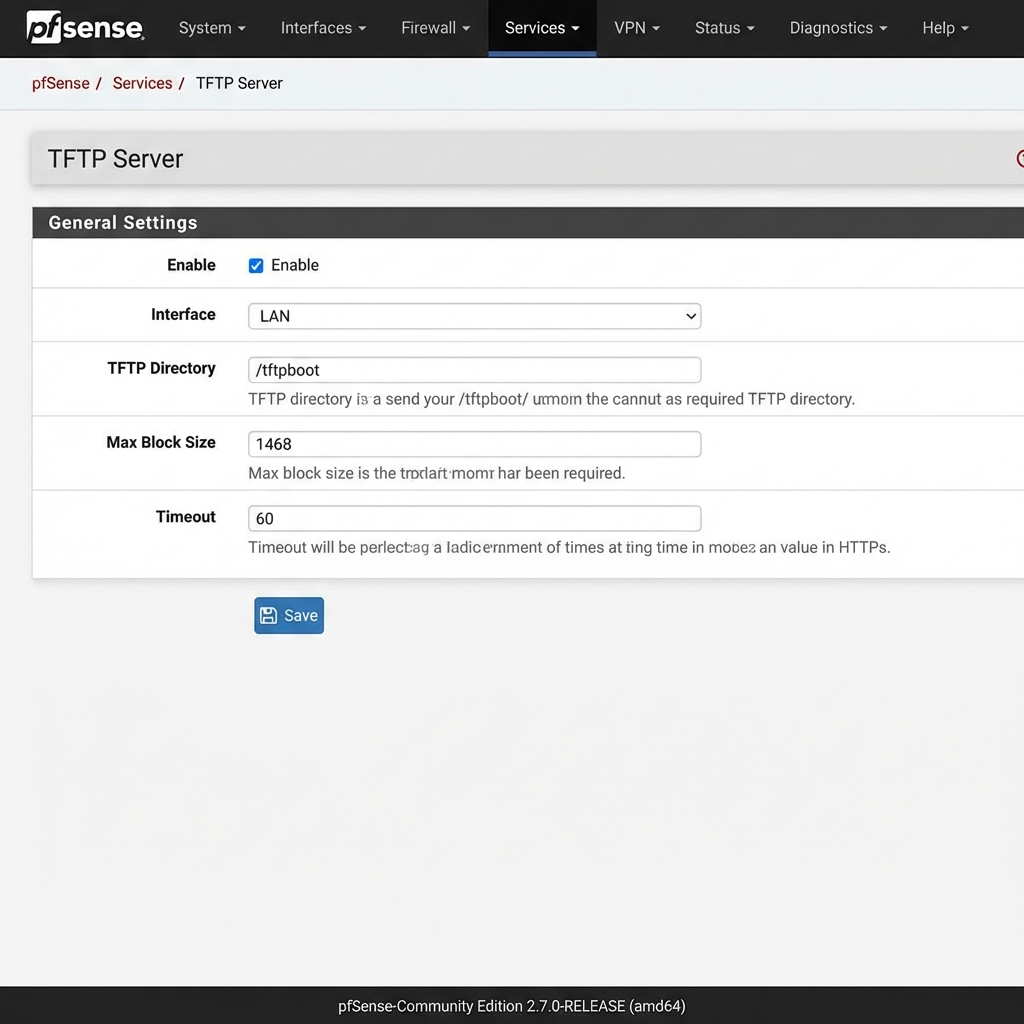Image resolution: width=1024 pixels, height=1024 pixels.
Task: Open the Help menu
Action: click(944, 28)
